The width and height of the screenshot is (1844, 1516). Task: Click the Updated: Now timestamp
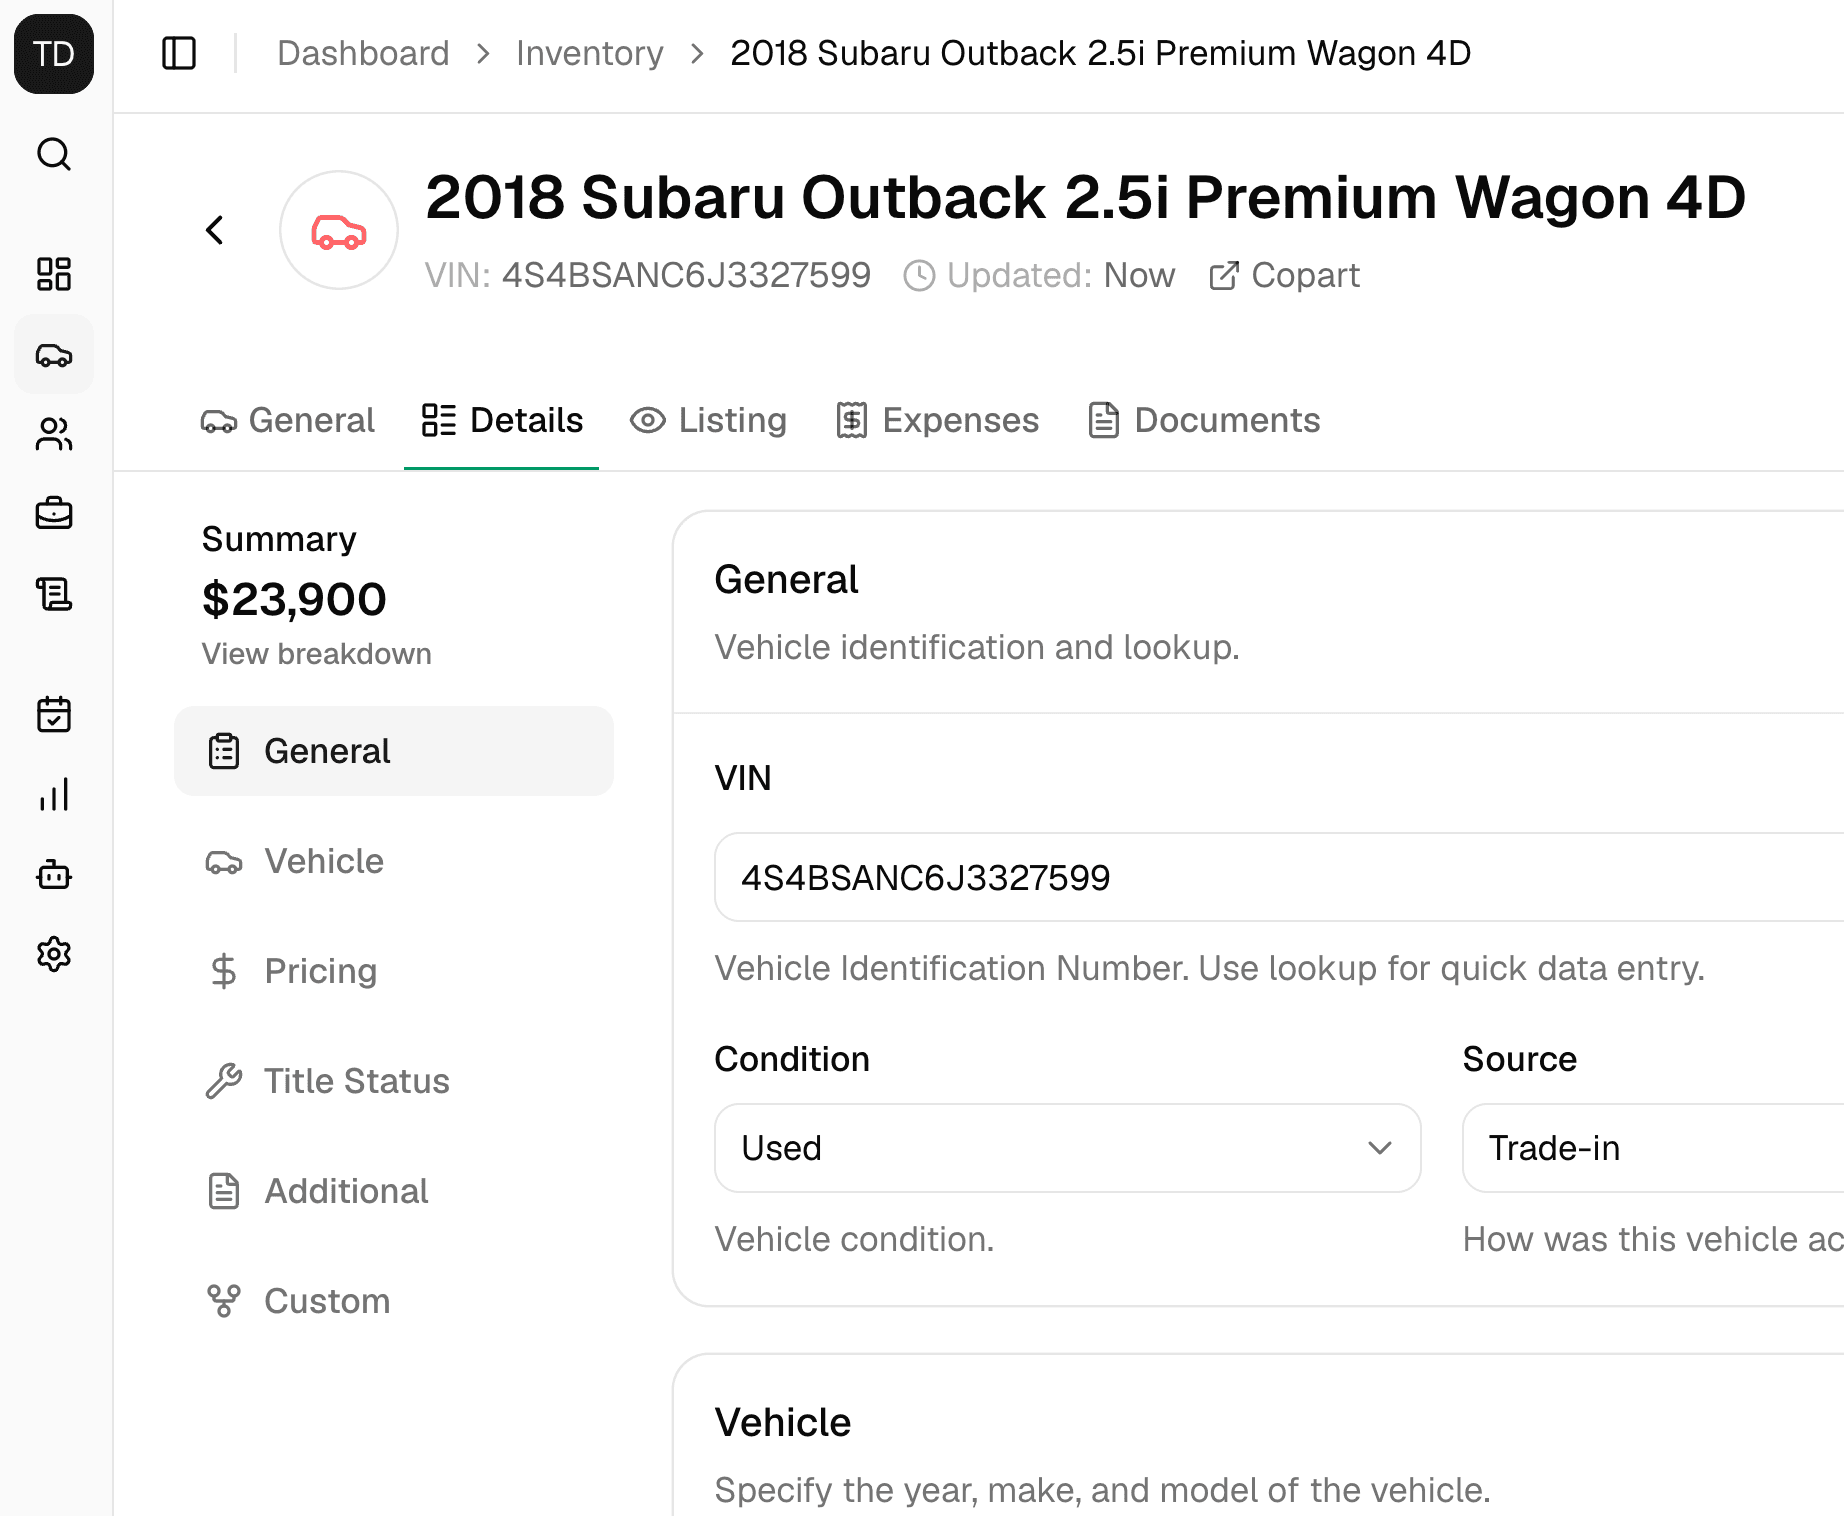(x=1039, y=275)
